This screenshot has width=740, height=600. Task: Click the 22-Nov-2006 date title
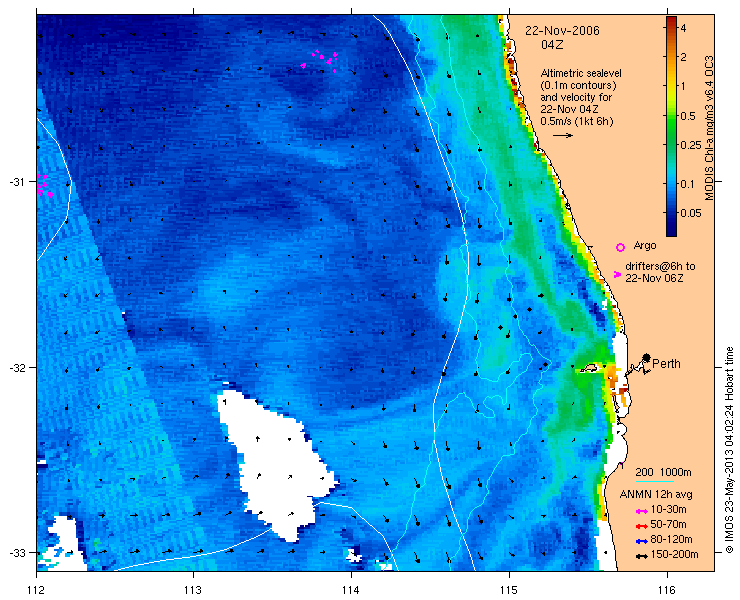pyautogui.click(x=563, y=31)
